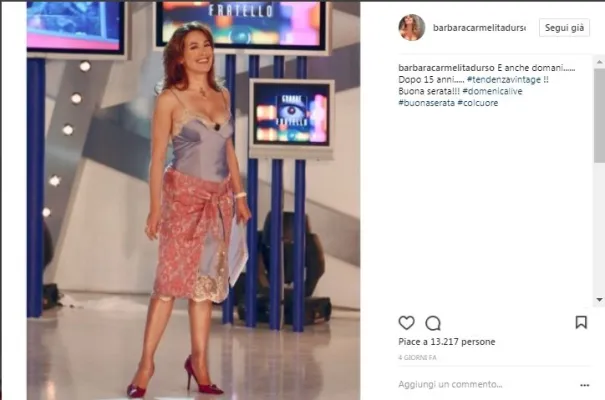The image size is (605, 400).
Task: Click the 4 GIORNI FA timestamp
Action: pos(417,358)
